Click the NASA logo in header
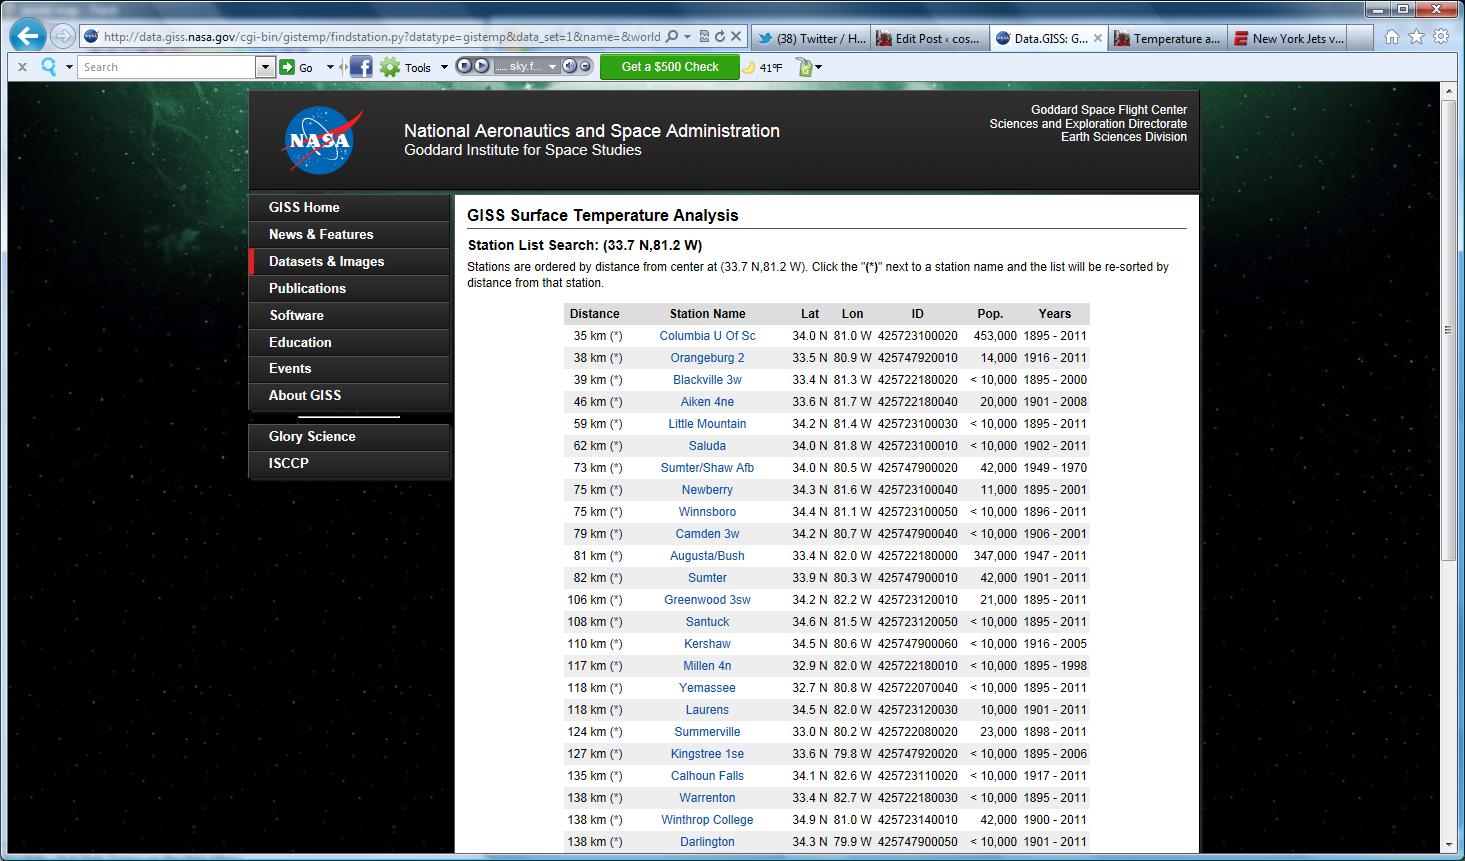Viewport: 1465px width, 861px height. click(x=321, y=141)
